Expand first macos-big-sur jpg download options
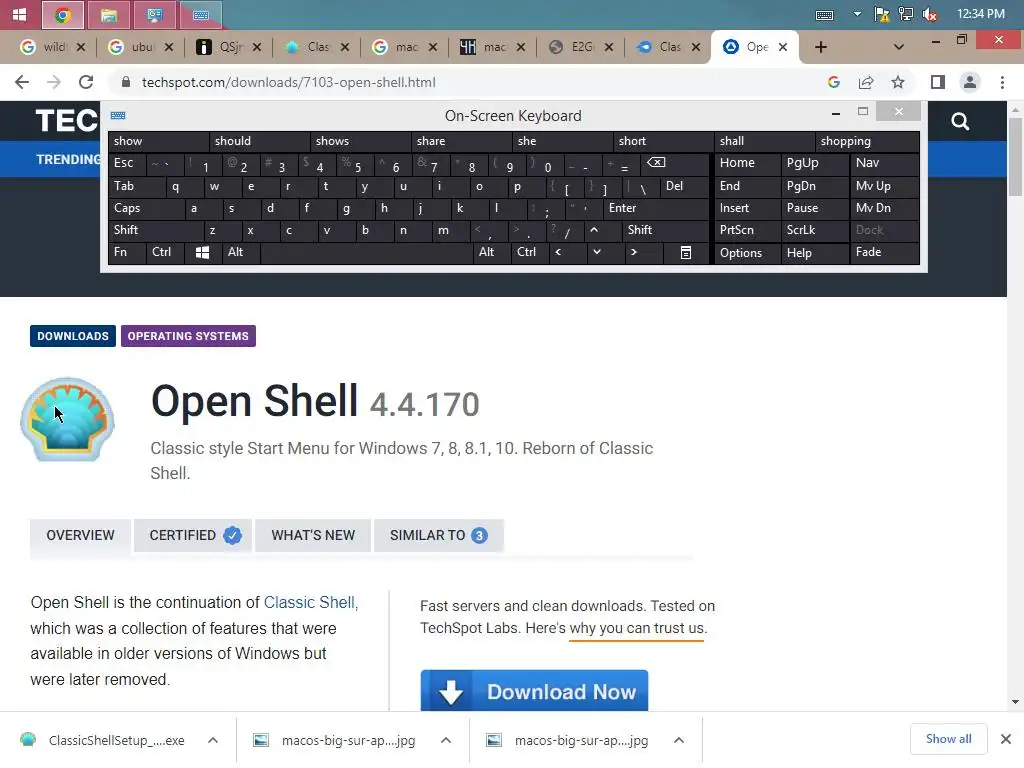 click(446, 740)
